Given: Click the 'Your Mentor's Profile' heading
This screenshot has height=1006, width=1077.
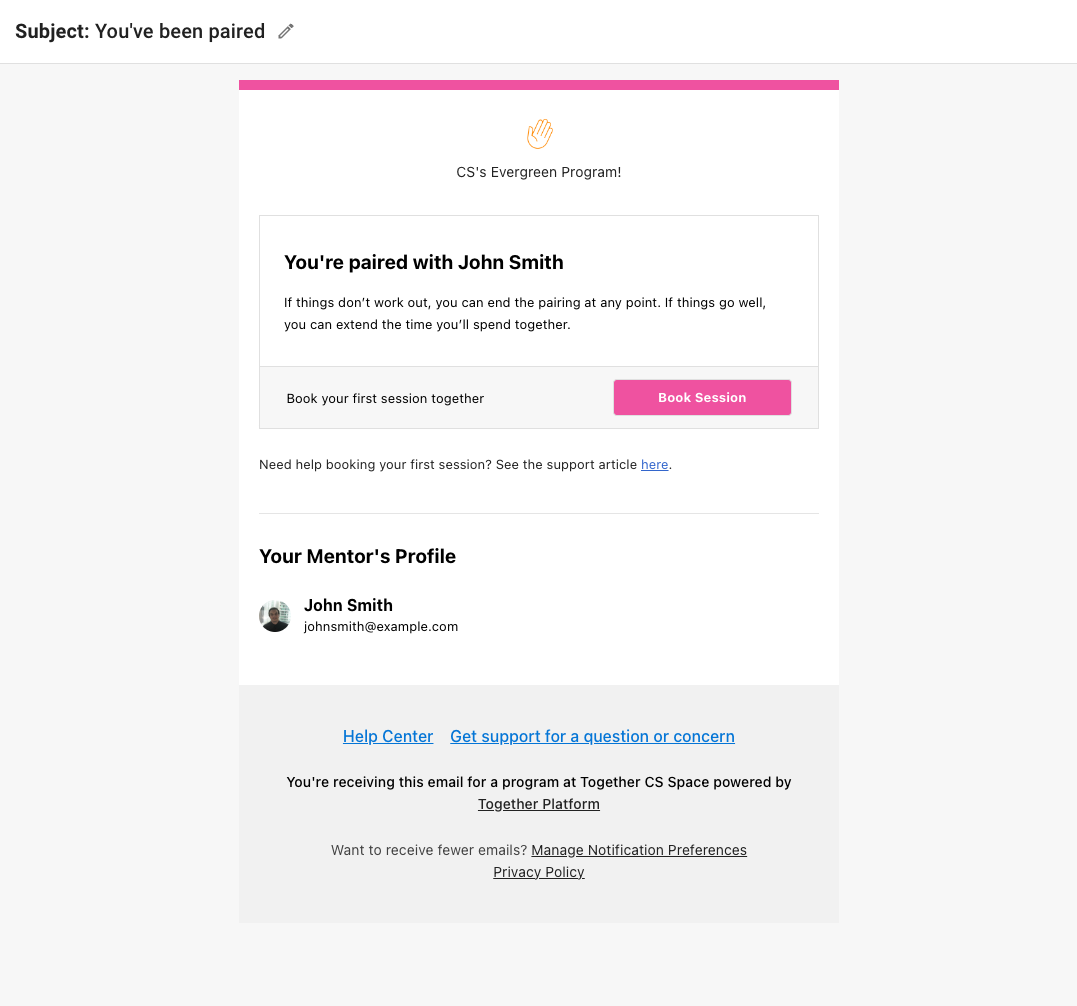Looking at the screenshot, I should [357, 556].
